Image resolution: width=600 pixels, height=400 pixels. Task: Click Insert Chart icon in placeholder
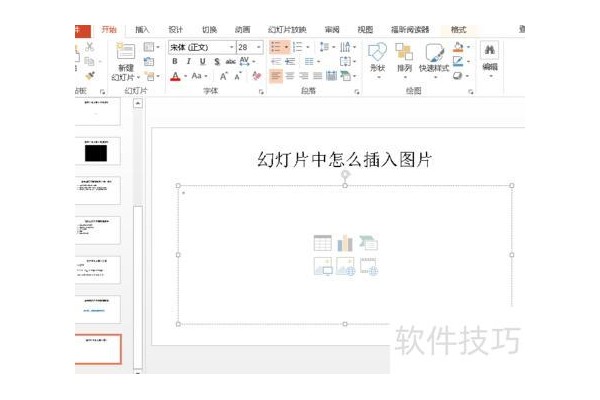(345, 243)
